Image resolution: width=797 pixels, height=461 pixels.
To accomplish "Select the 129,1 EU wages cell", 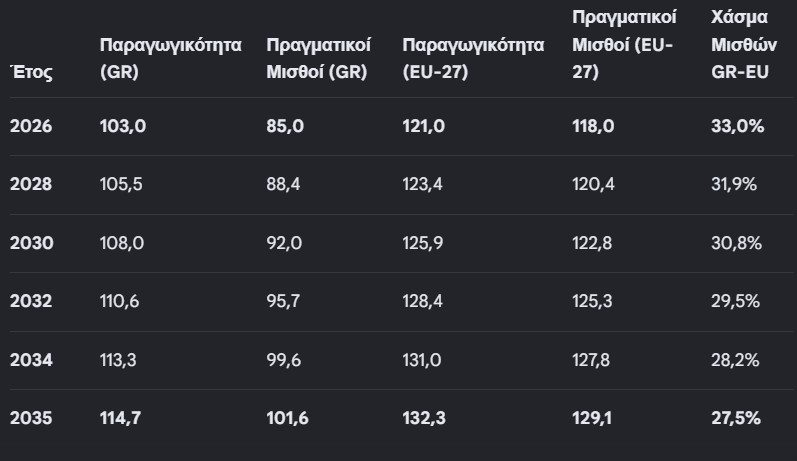I will [592, 418].
